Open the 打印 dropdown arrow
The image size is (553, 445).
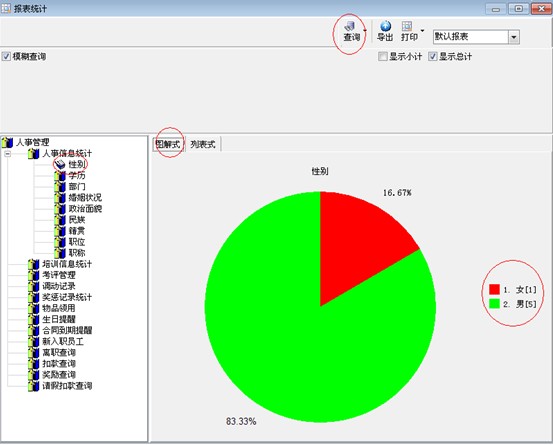(422, 31)
